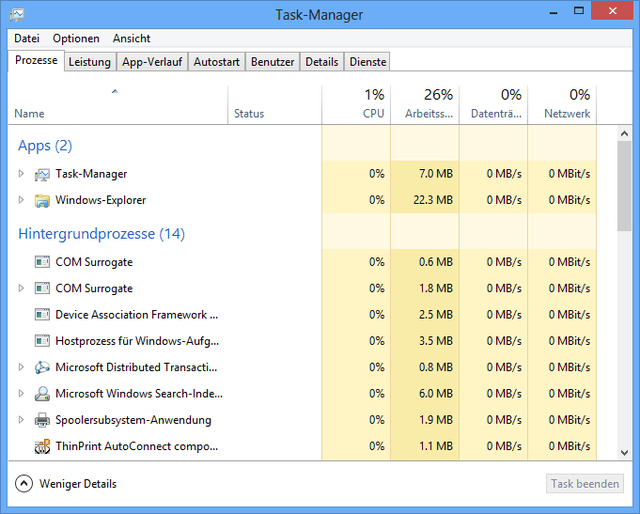
Task: Click the Task-Manager process icon in Apps
Action: point(42,174)
